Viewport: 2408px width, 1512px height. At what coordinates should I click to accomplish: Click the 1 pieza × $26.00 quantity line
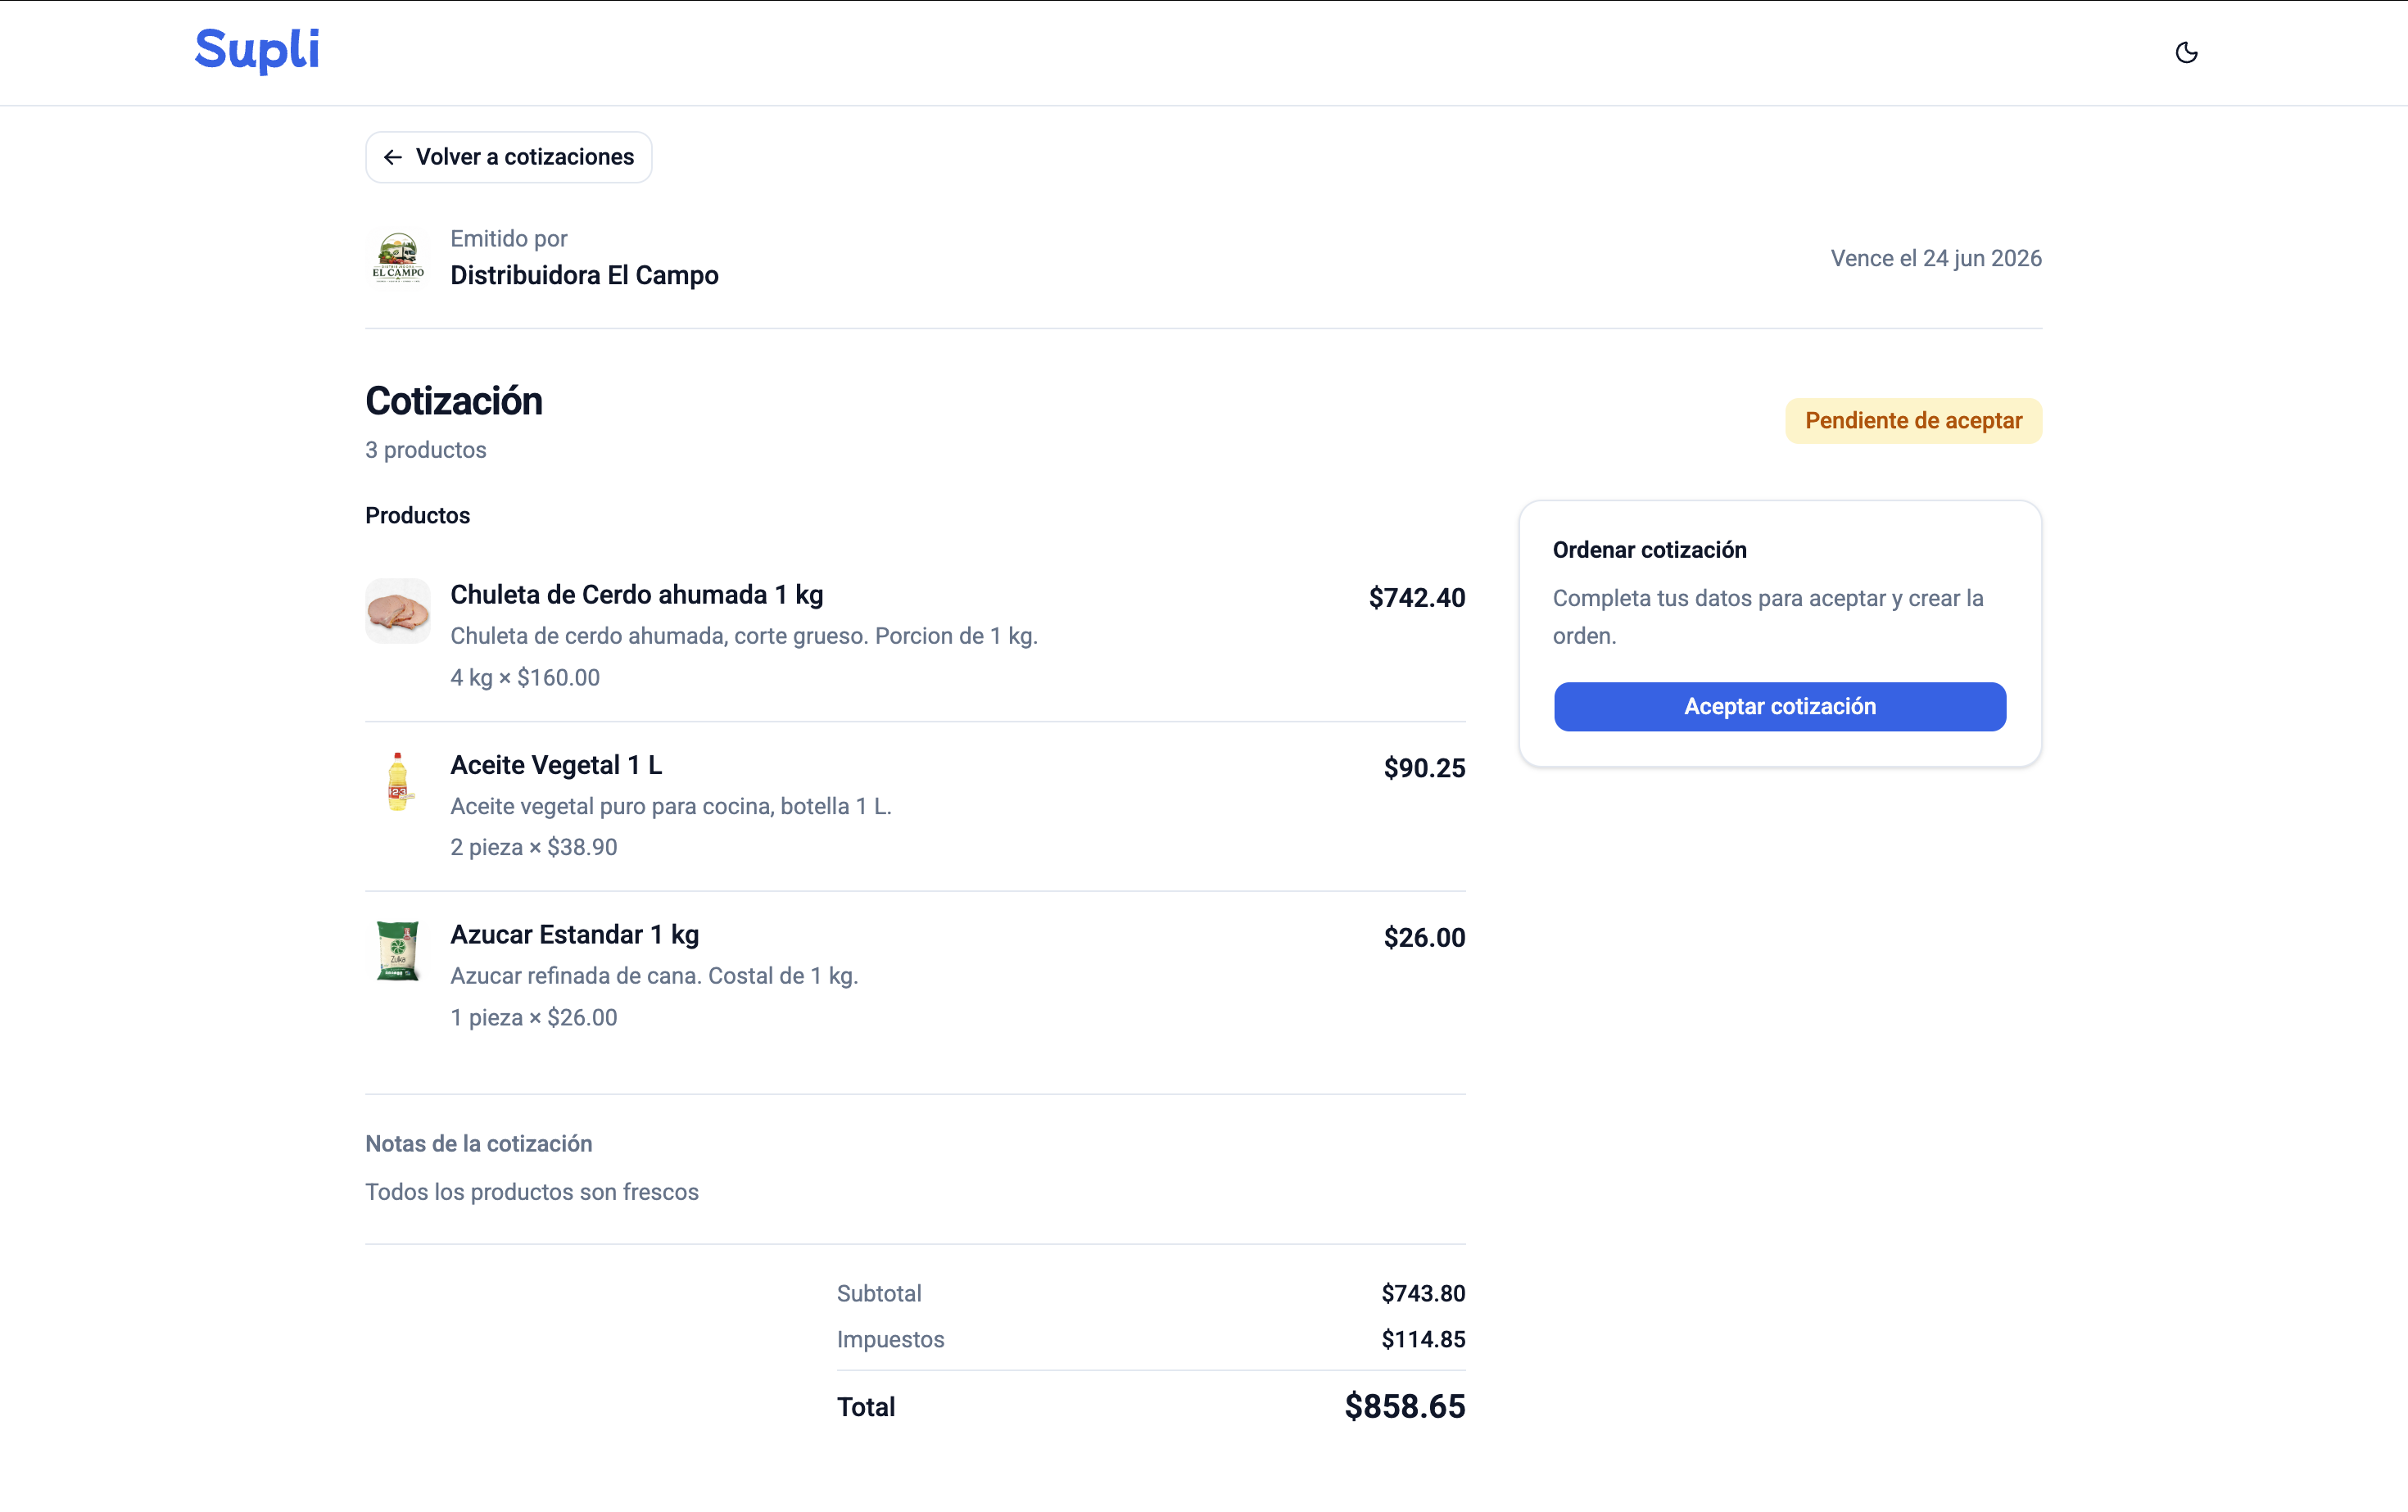click(x=534, y=1017)
